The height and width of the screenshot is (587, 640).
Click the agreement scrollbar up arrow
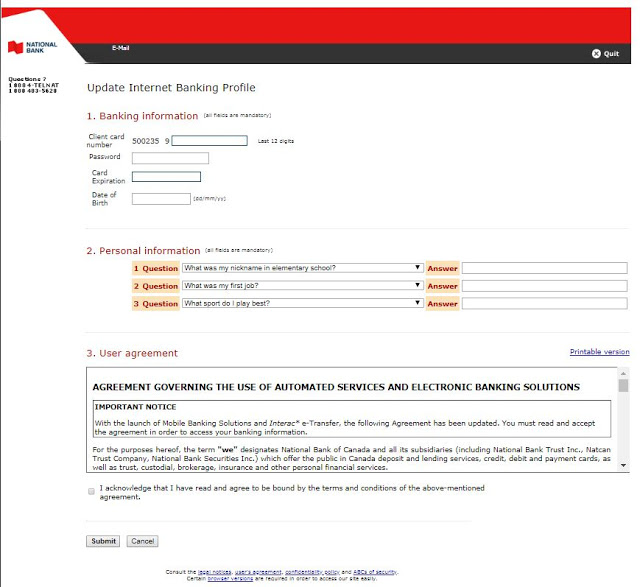[623, 373]
